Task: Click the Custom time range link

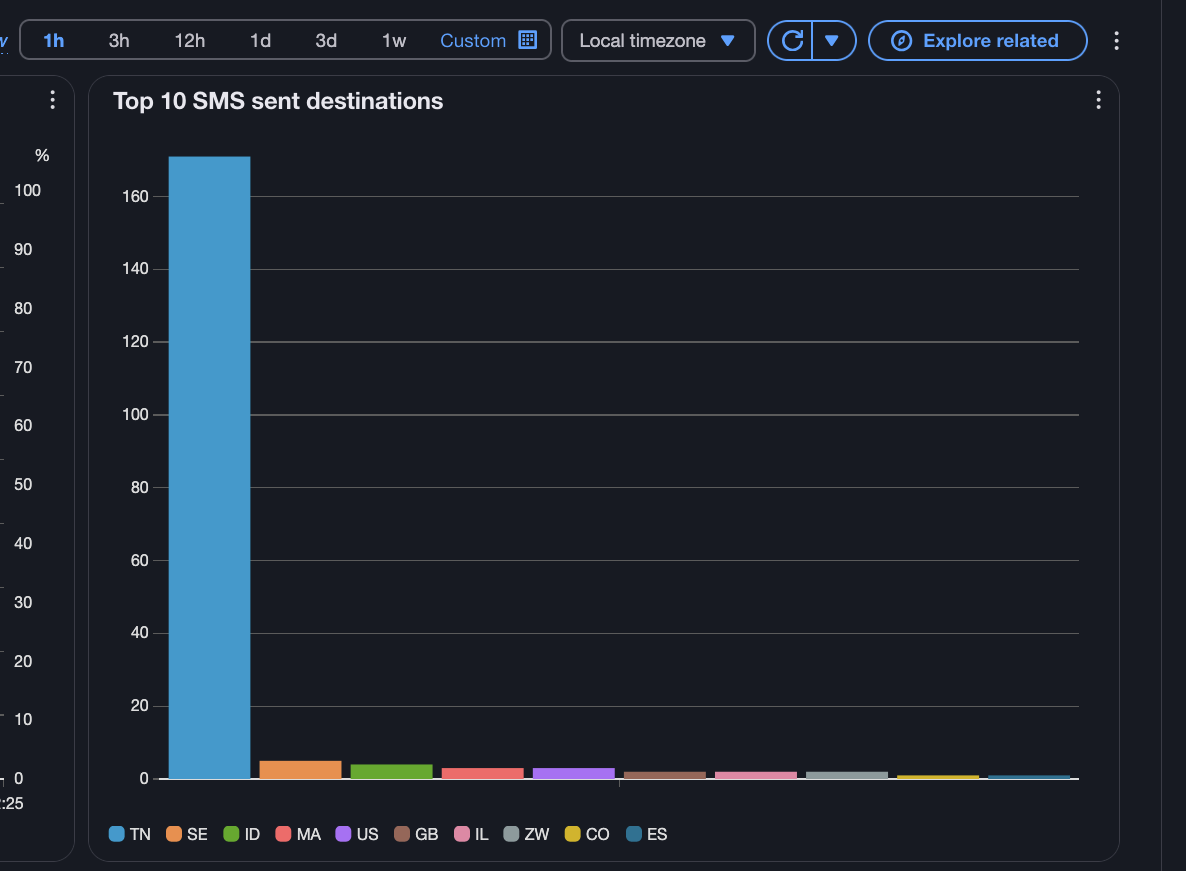Action: tap(473, 41)
